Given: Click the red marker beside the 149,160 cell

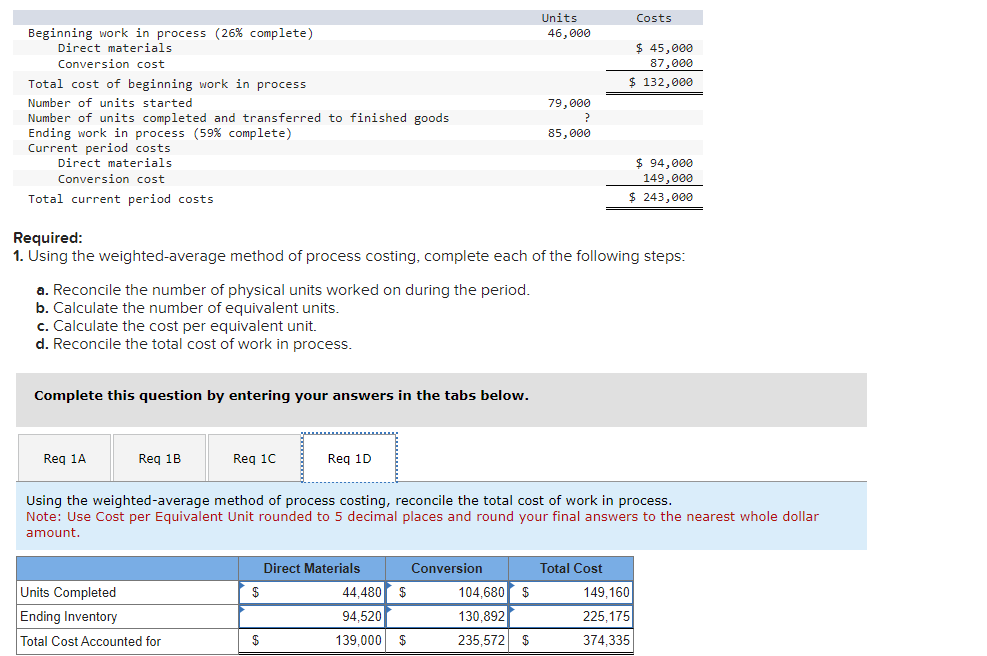Looking at the screenshot, I should (x=512, y=584).
